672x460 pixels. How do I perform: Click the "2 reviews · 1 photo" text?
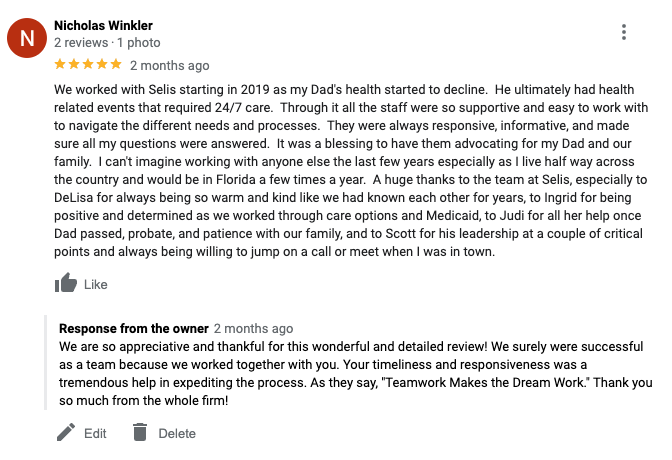pyautogui.click(x=107, y=43)
